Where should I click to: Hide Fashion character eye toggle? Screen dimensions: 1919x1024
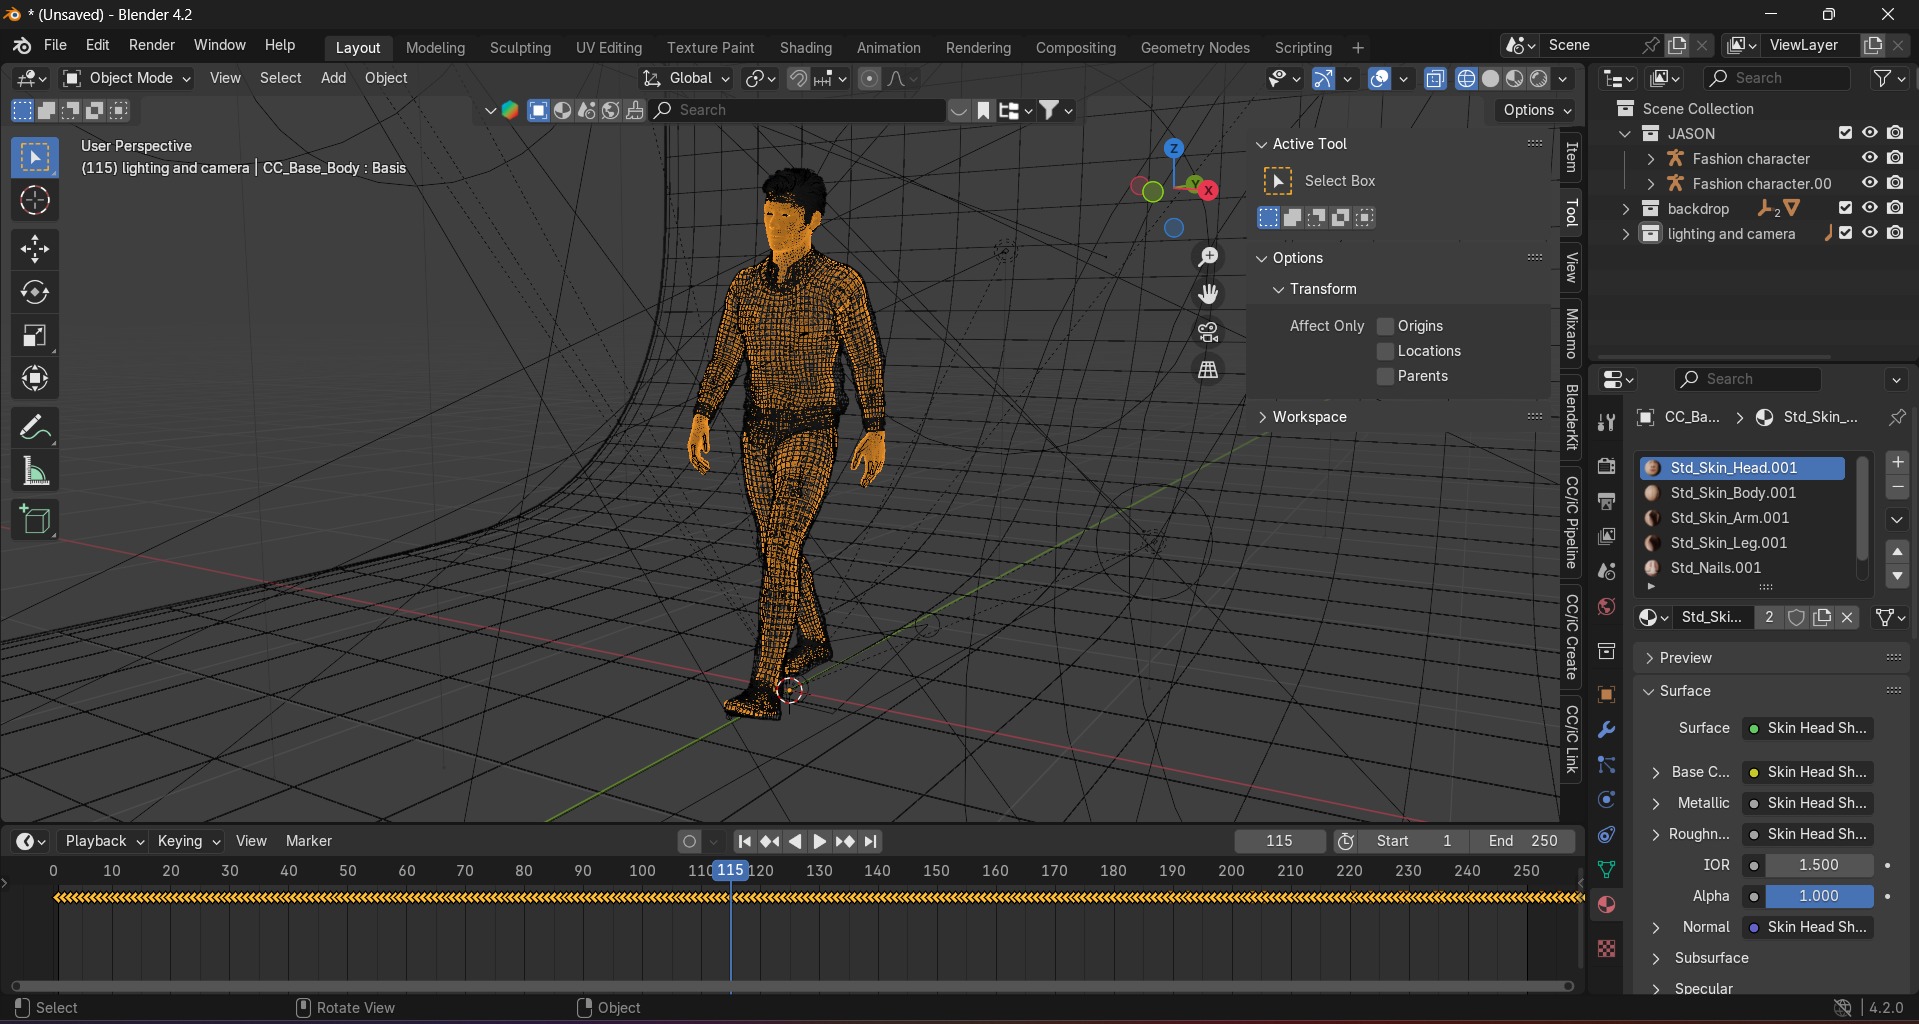click(x=1869, y=158)
